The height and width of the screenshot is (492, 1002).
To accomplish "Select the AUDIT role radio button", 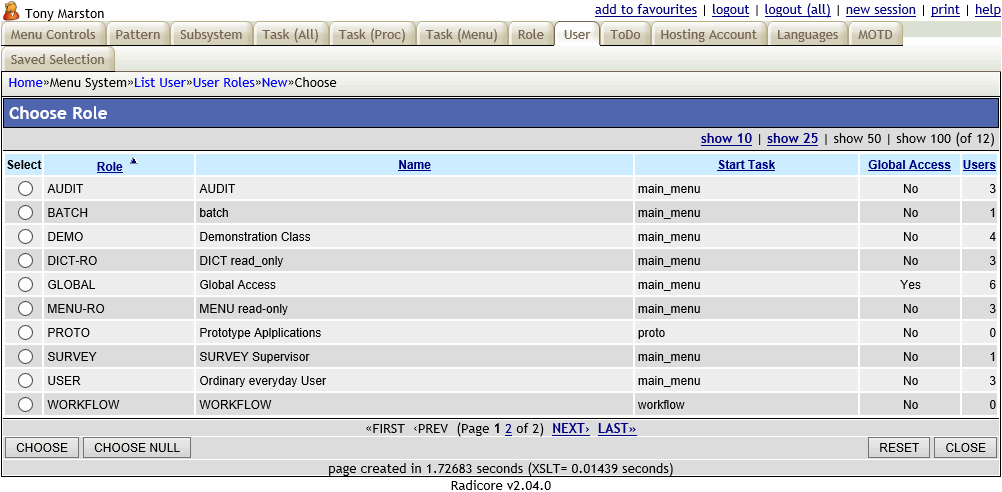I will (25, 189).
